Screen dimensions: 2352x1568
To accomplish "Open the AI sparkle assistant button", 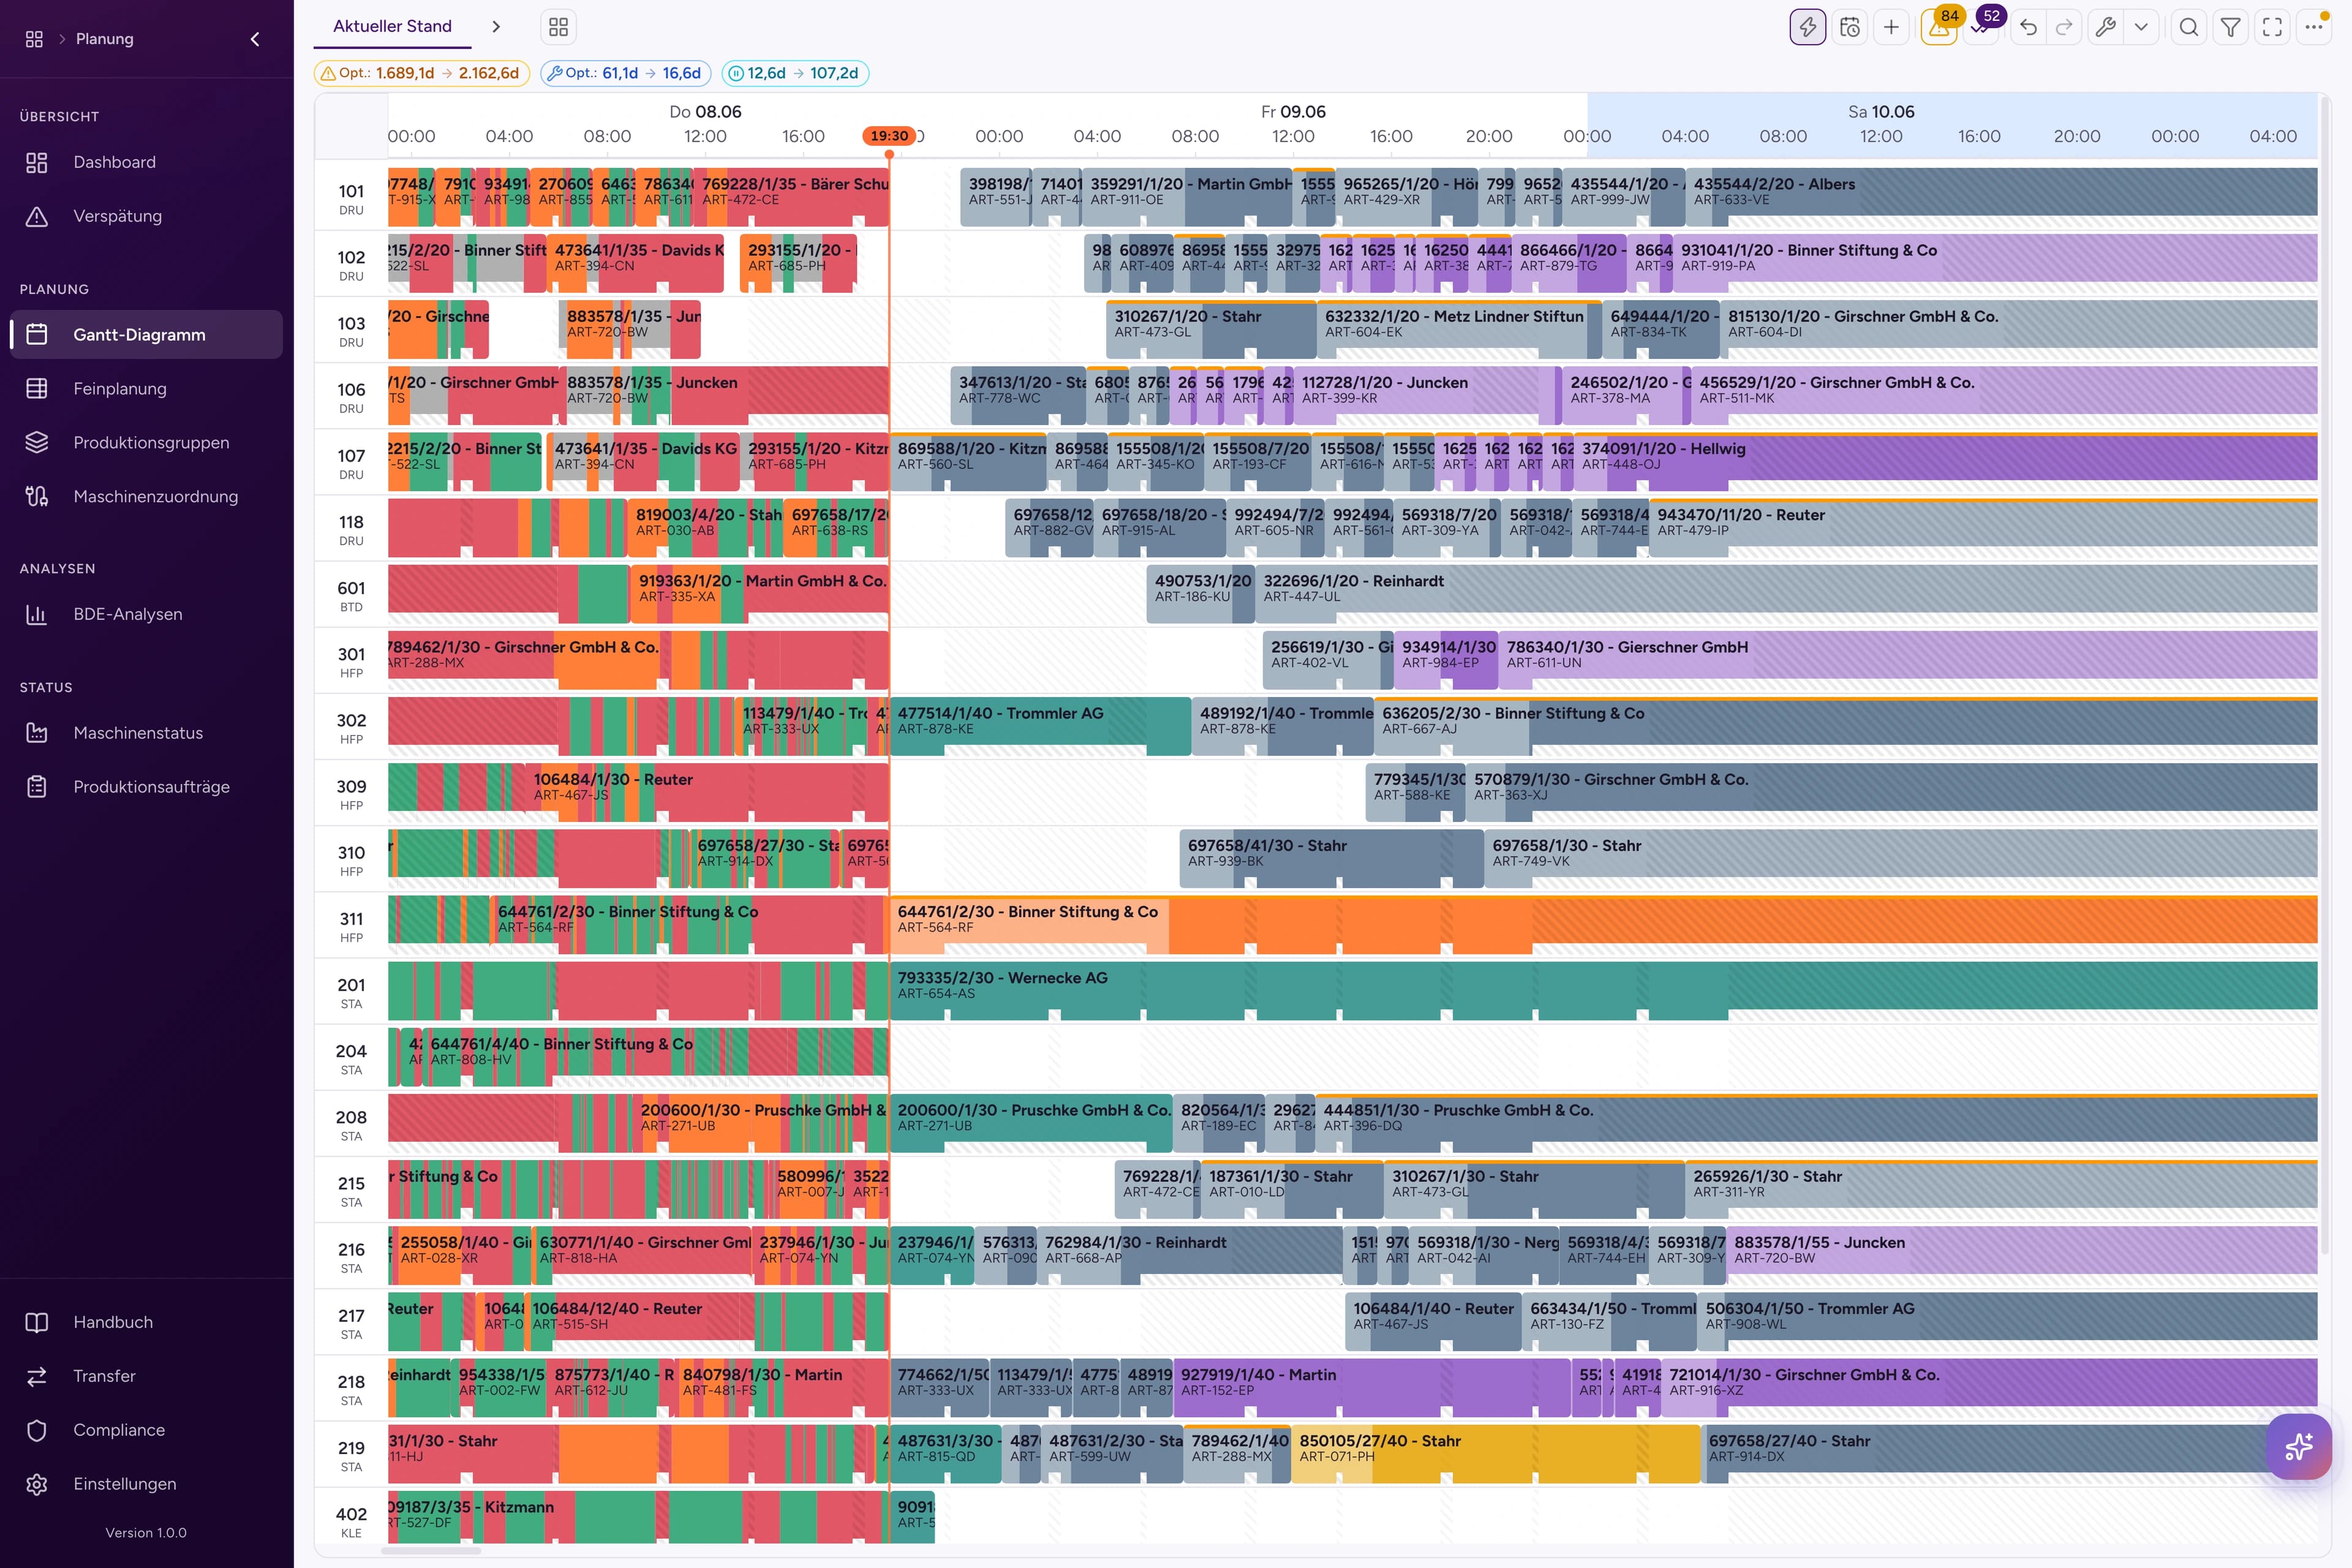I will click(2299, 1446).
